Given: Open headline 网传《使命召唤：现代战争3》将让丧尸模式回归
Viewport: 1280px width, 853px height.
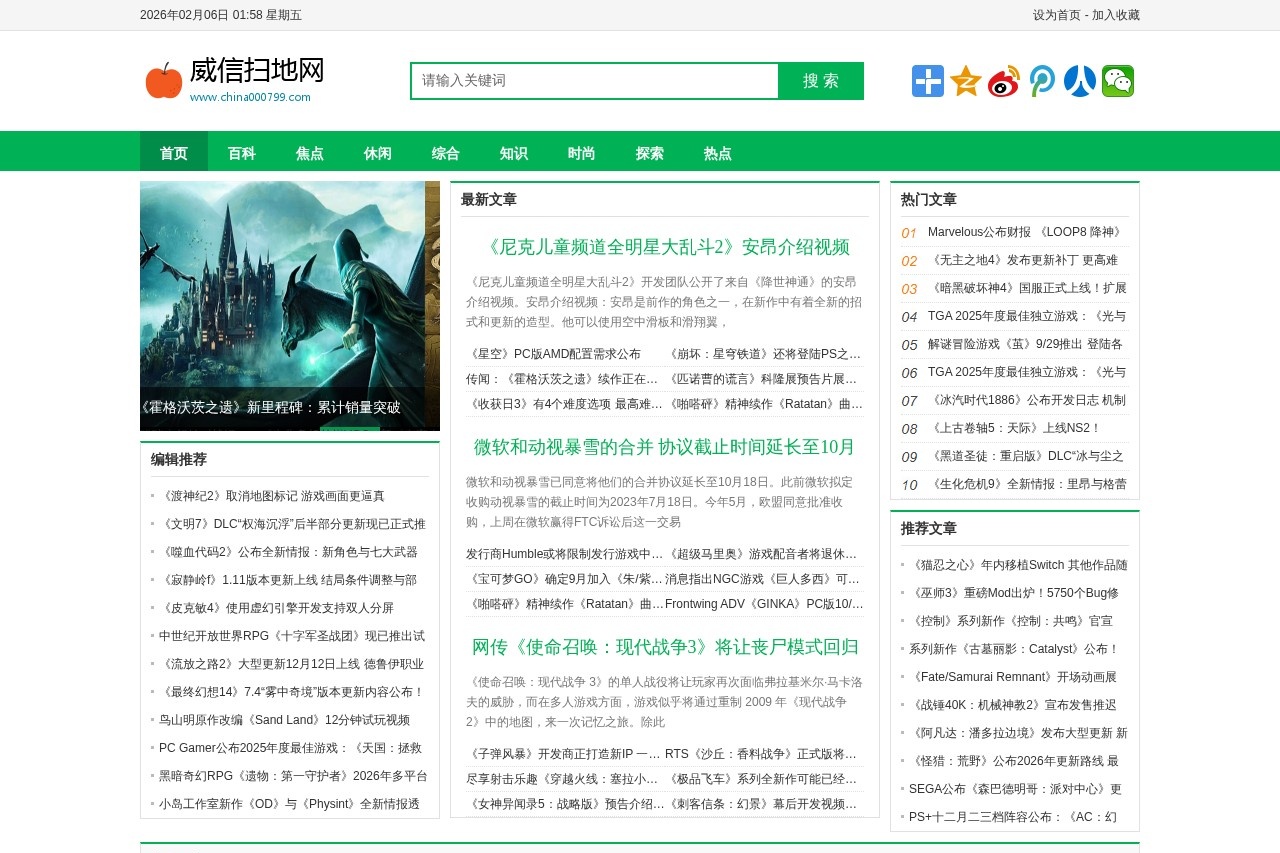Looking at the screenshot, I should pos(665,647).
